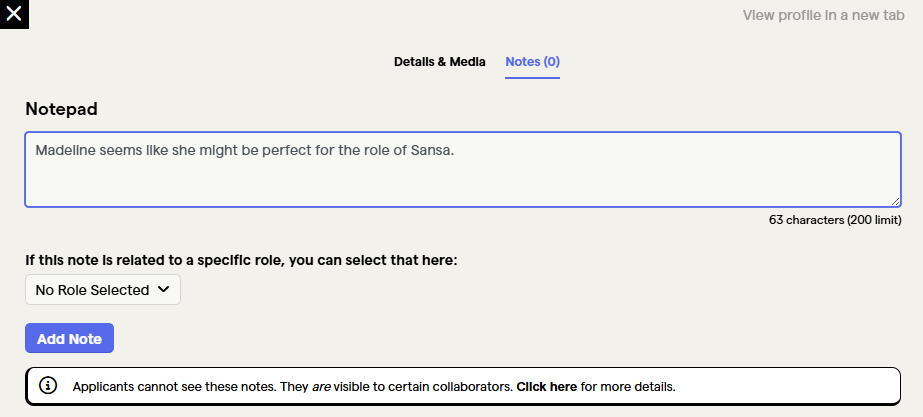Close the notes panel with the X icon
This screenshot has height=417, width=923.
click(x=14, y=14)
